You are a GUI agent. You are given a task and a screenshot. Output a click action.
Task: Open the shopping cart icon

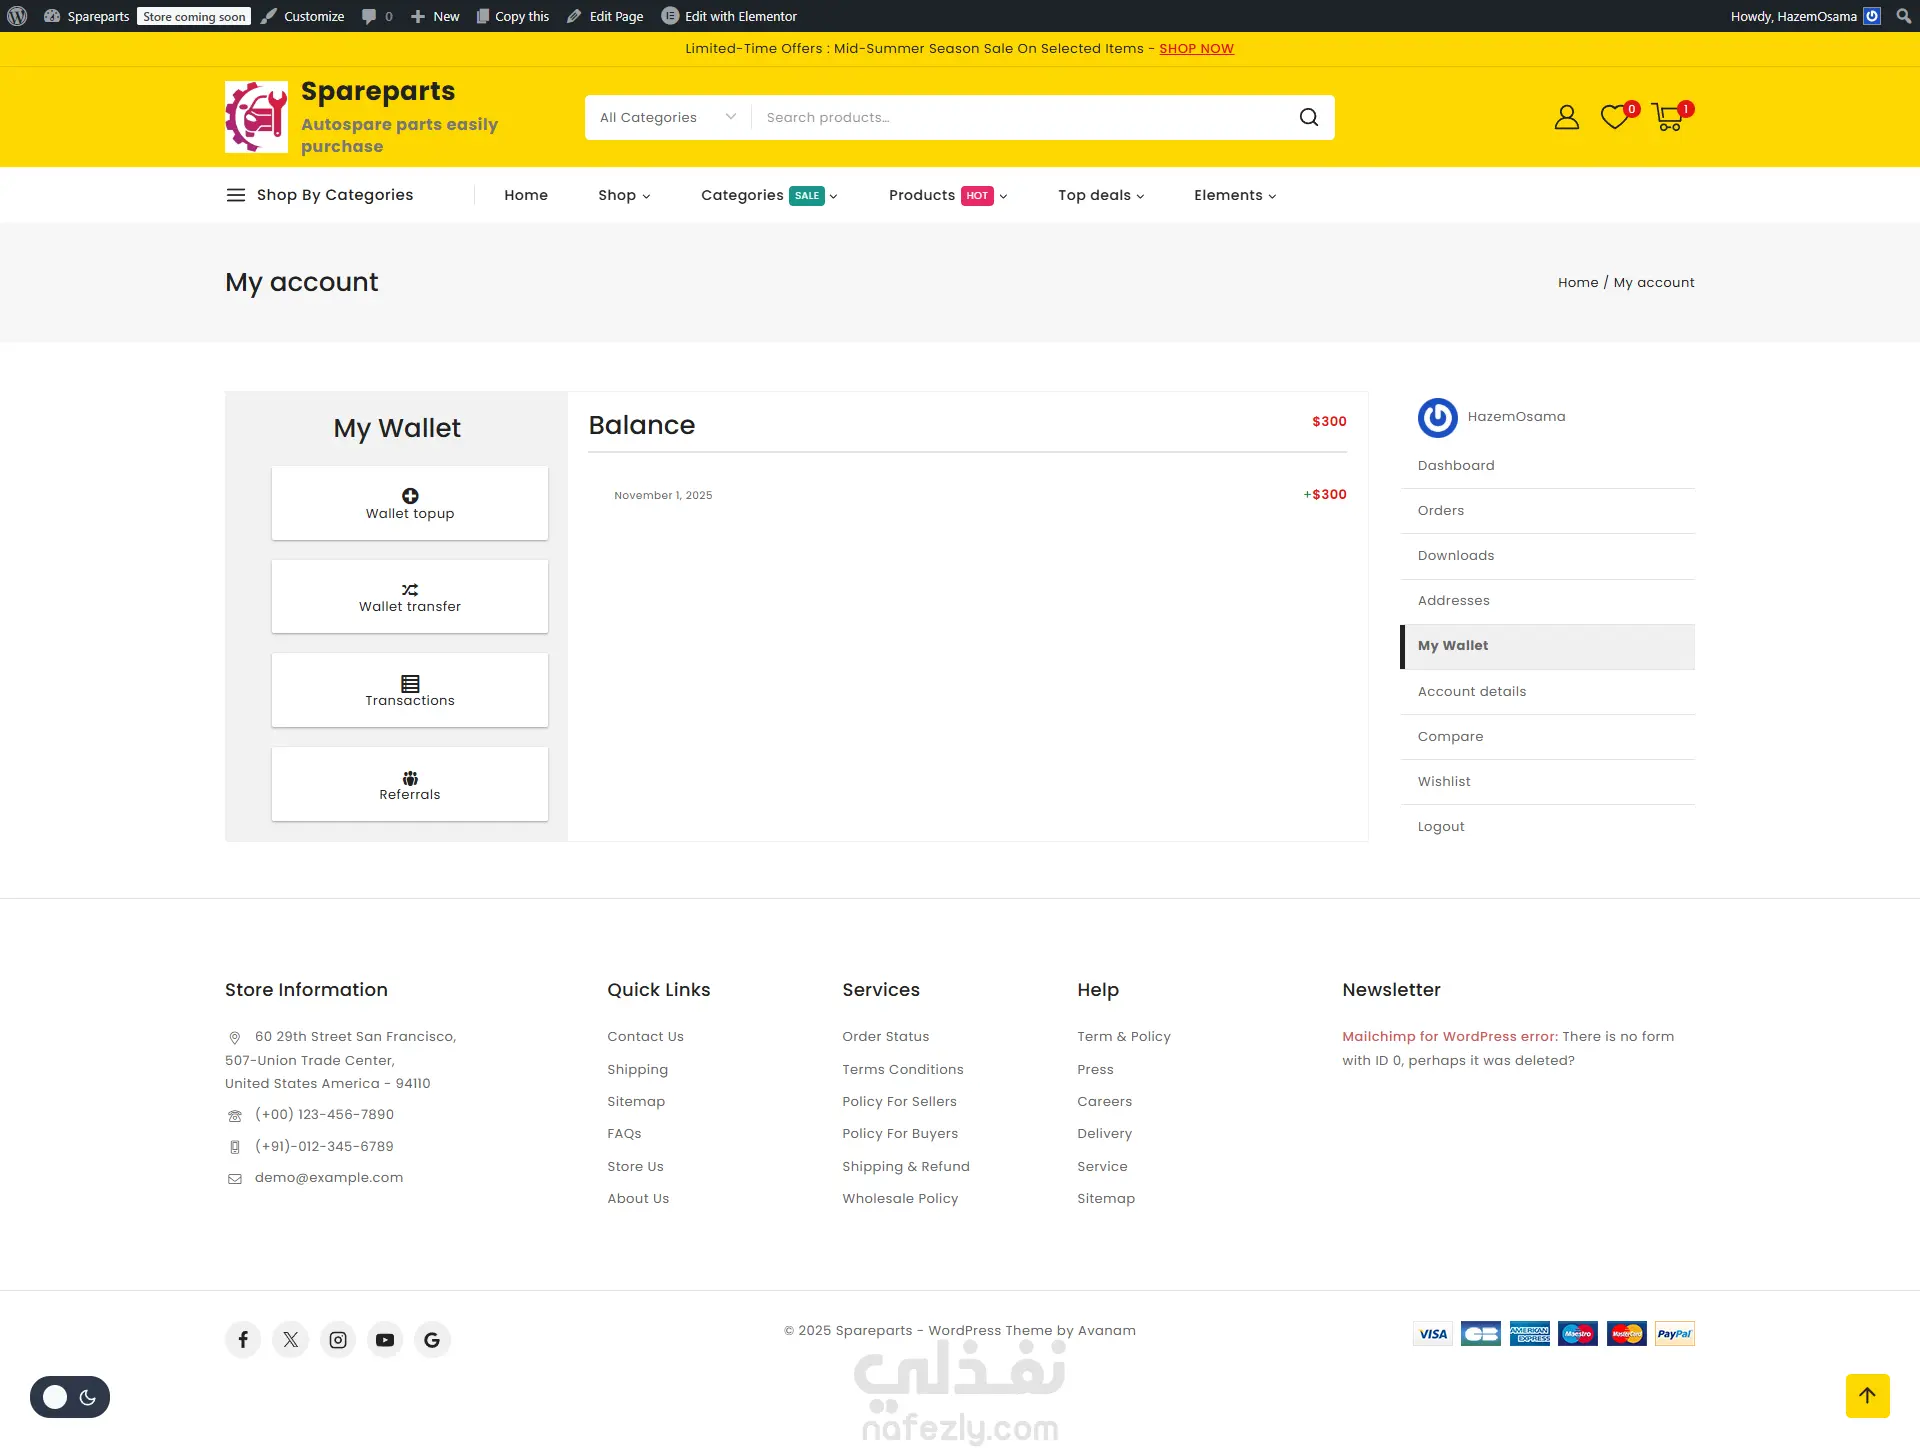tap(1668, 118)
